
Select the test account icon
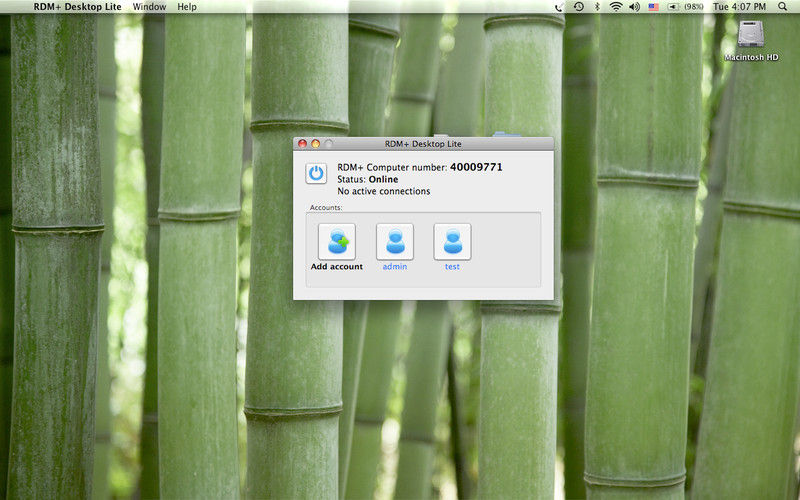click(x=453, y=242)
